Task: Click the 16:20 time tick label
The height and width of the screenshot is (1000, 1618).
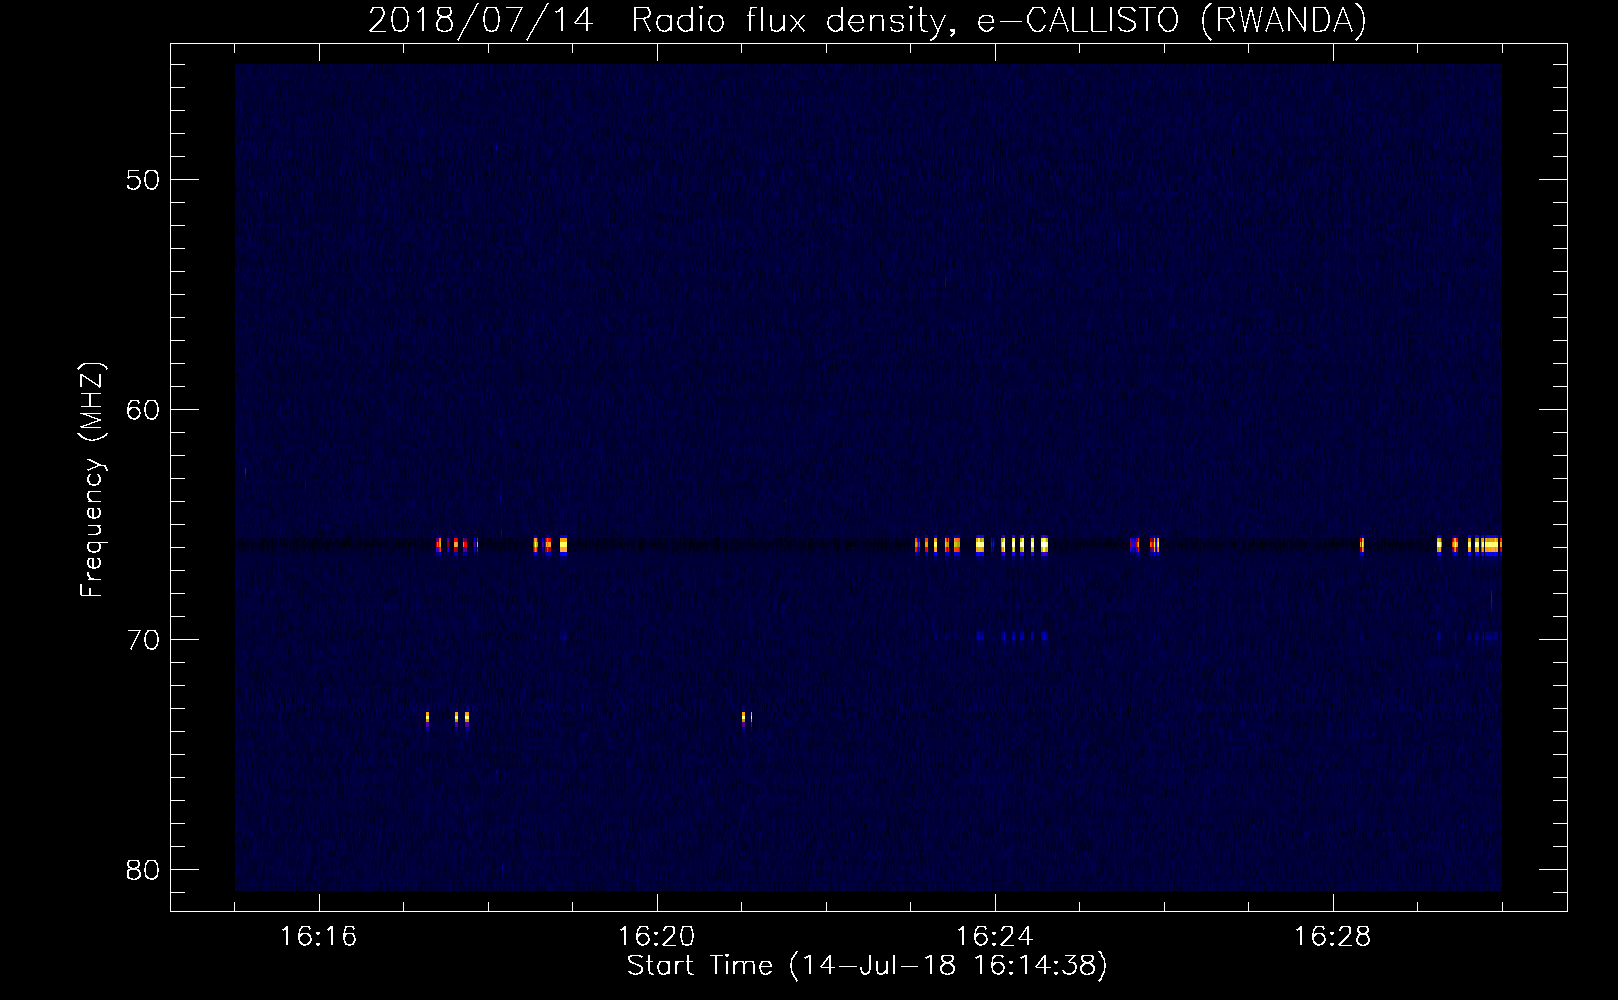Action: tap(657, 937)
